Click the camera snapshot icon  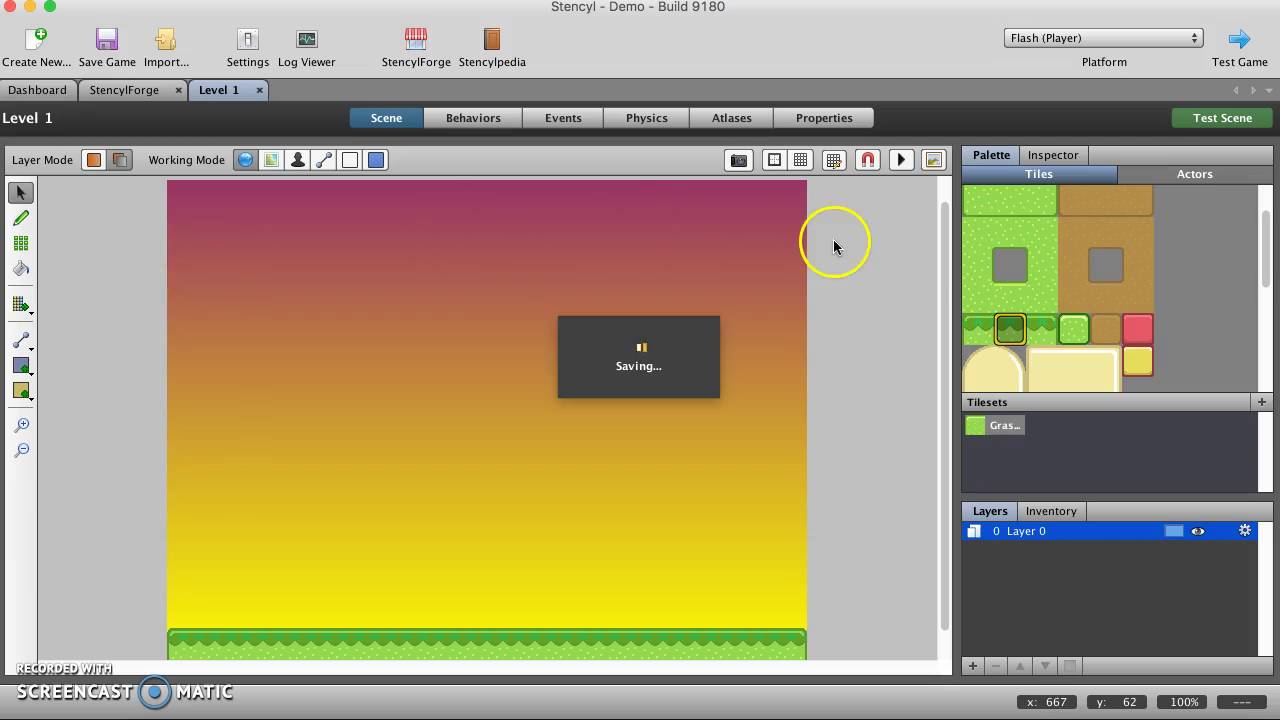point(739,160)
